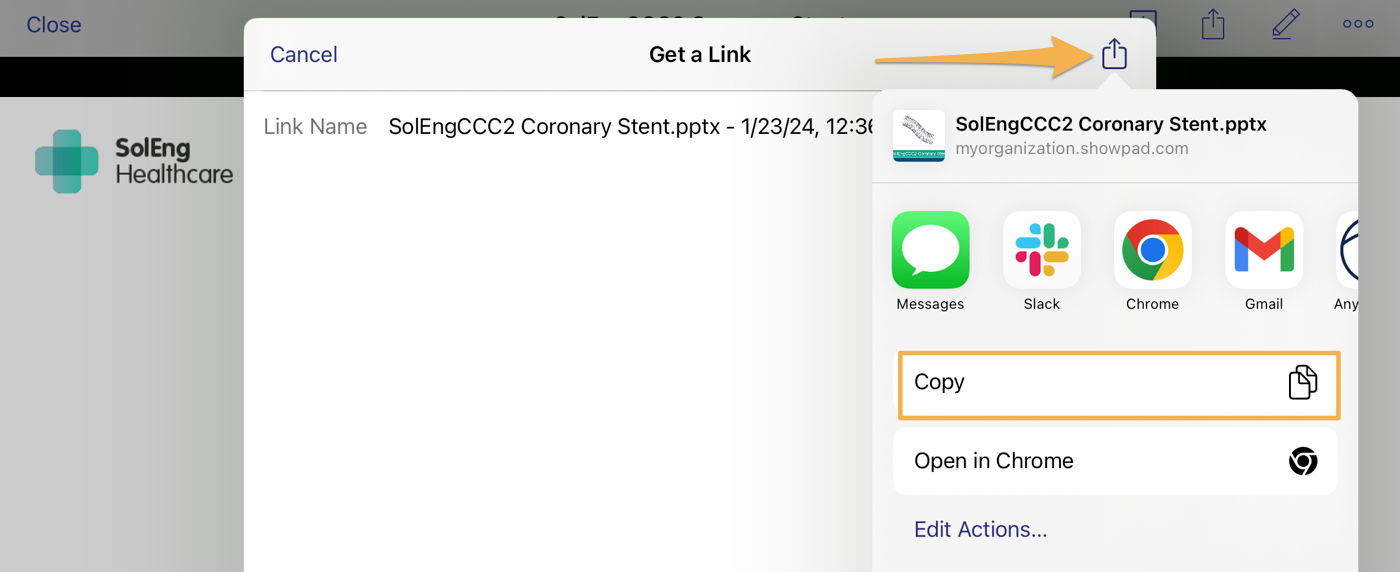Cancel the Get a Link dialog
Viewport: 1400px width, 572px height.
coord(304,54)
